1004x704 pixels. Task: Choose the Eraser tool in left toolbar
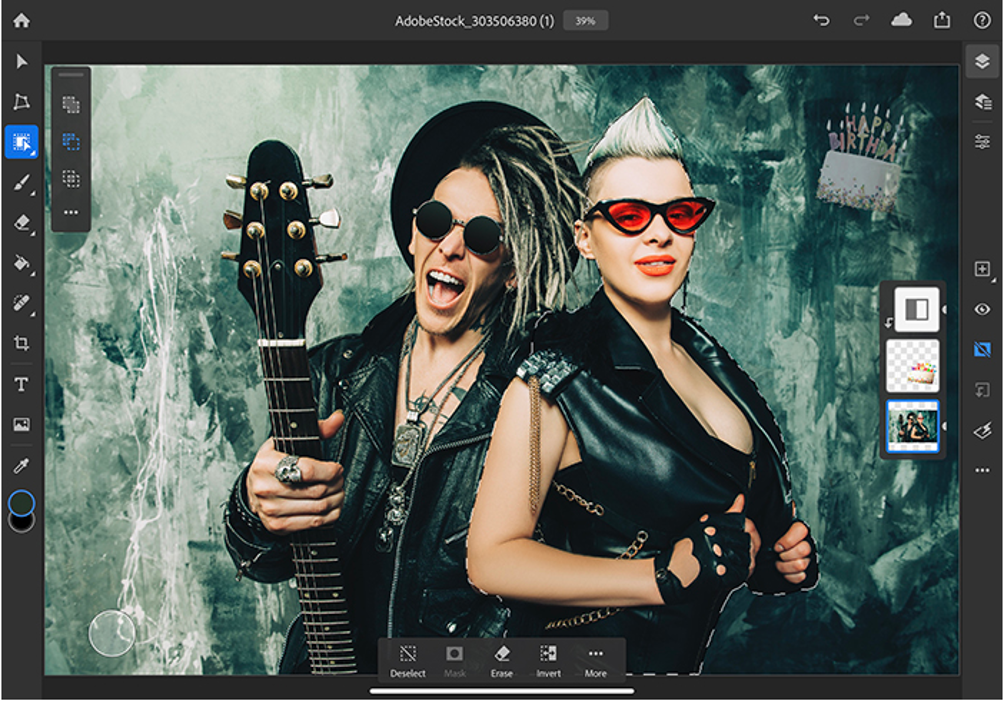pyautogui.click(x=21, y=223)
